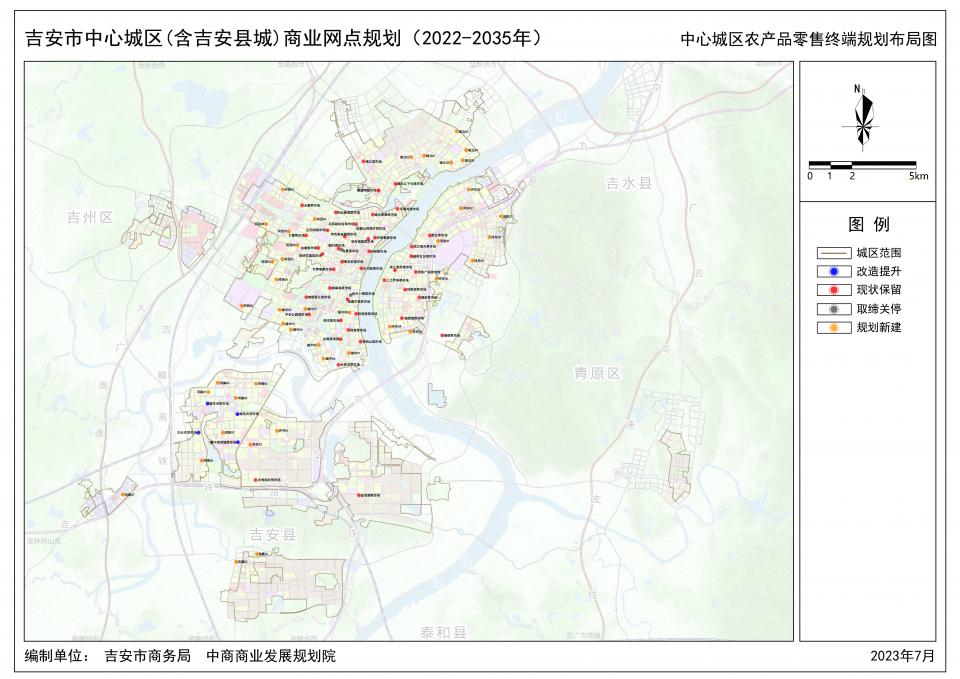The width and height of the screenshot is (960, 679).
Task: Click the blue 改造提升 legend dot
Action: (x=832, y=271)
